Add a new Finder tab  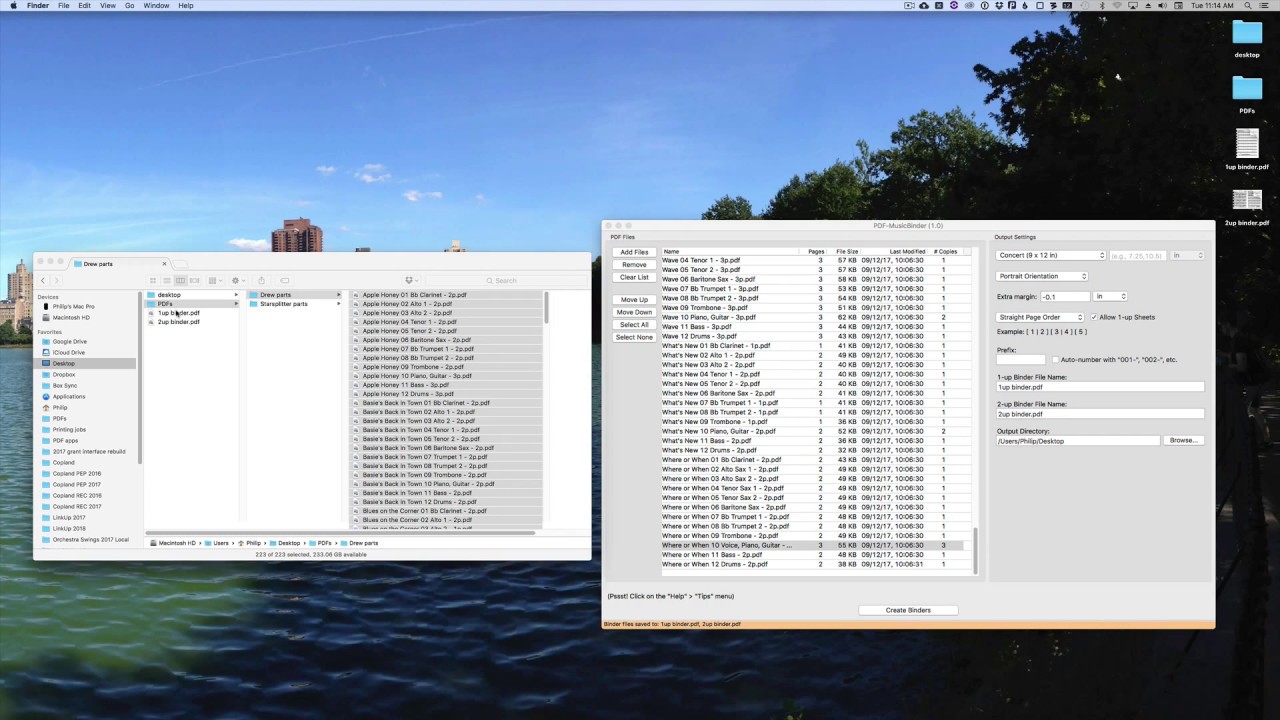click(x=180, y=264)
